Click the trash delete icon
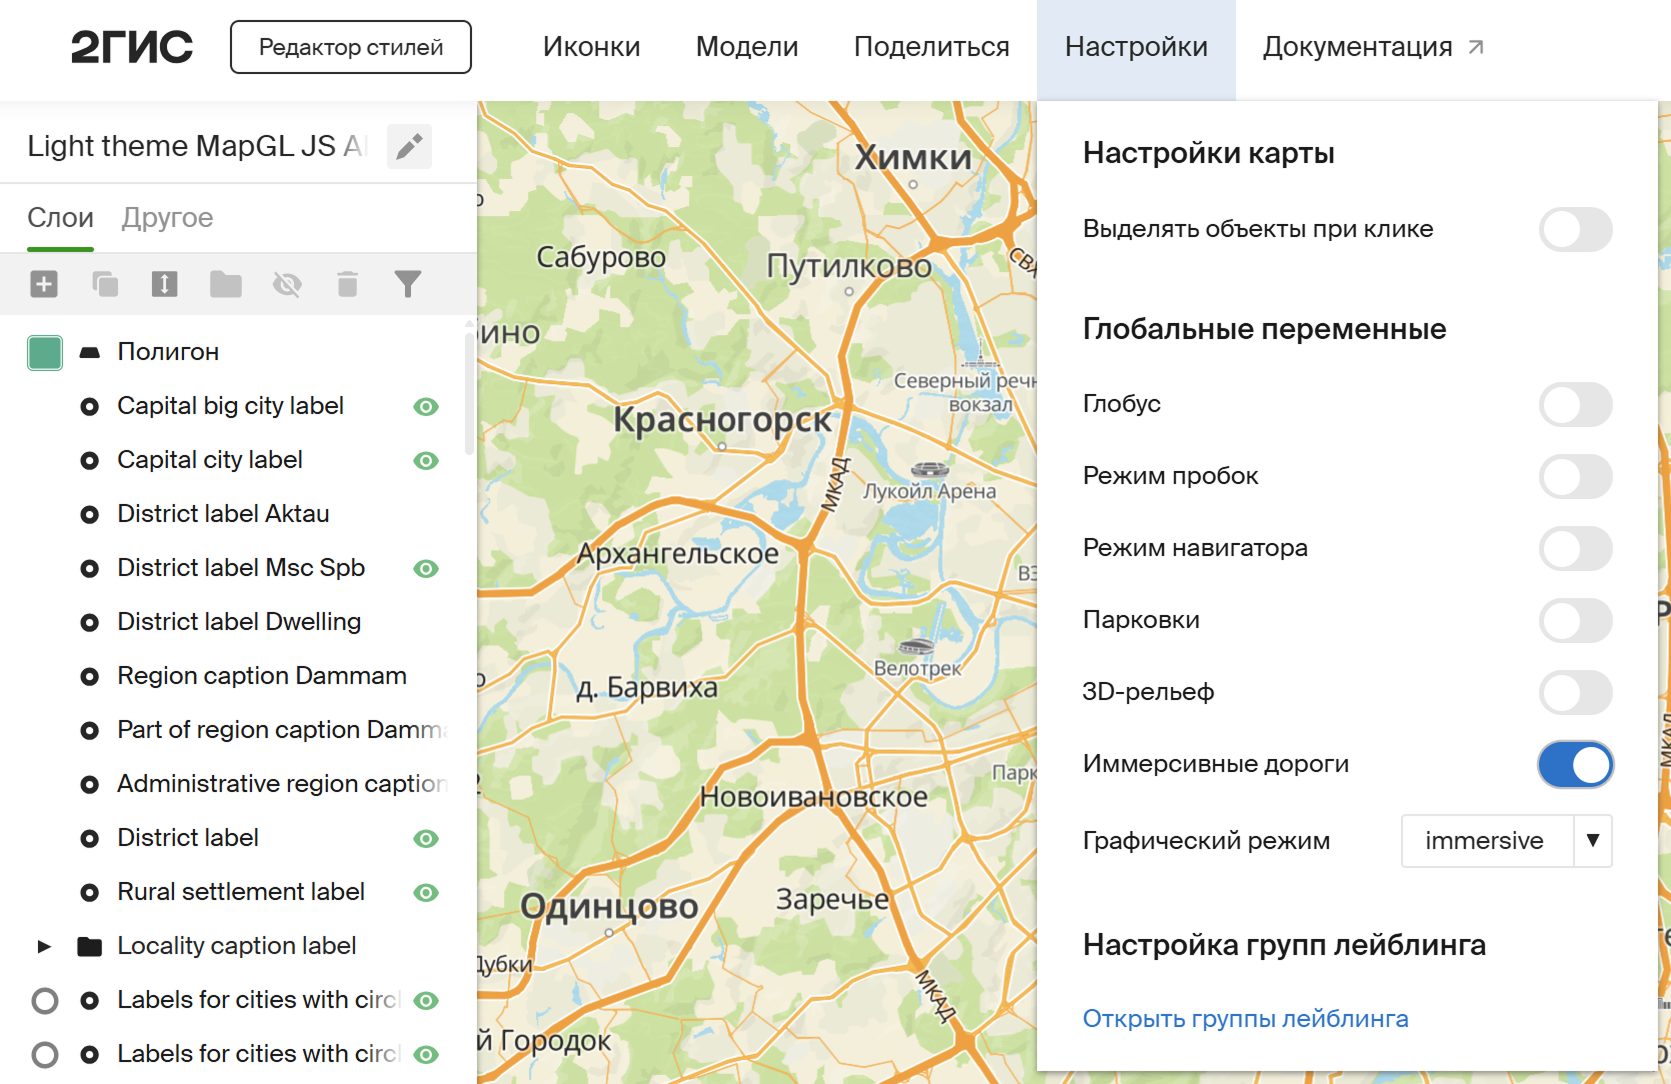Image resolution: width=1671 pixels, height=1084 pixels. pos(347,285)
